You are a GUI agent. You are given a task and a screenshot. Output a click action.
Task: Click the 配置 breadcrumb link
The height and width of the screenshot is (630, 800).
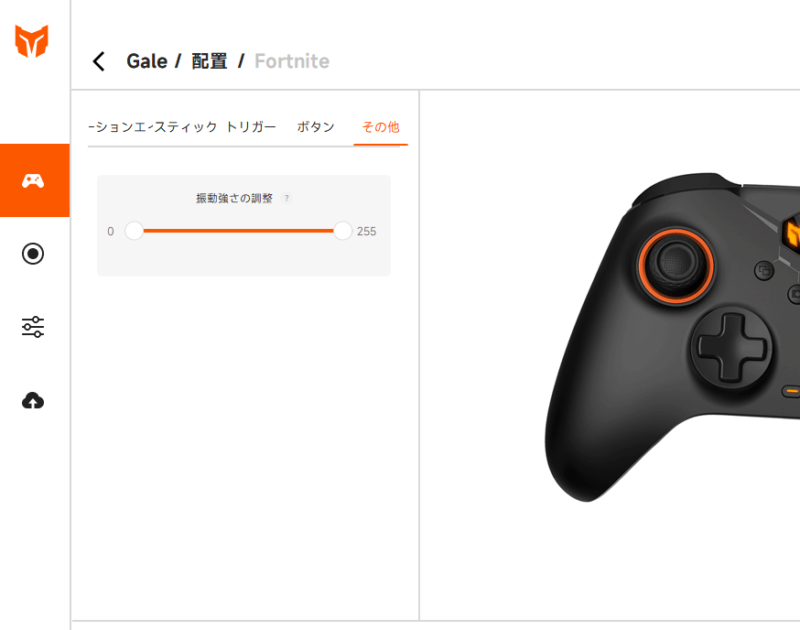(x=209, y=61)
